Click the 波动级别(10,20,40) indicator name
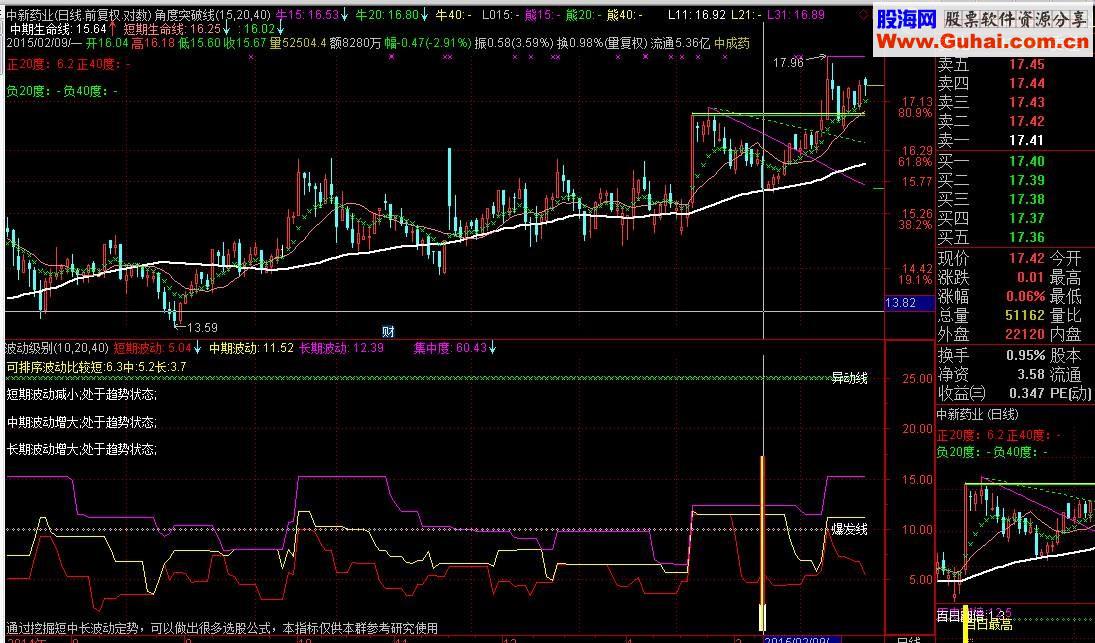 [57, 348]
